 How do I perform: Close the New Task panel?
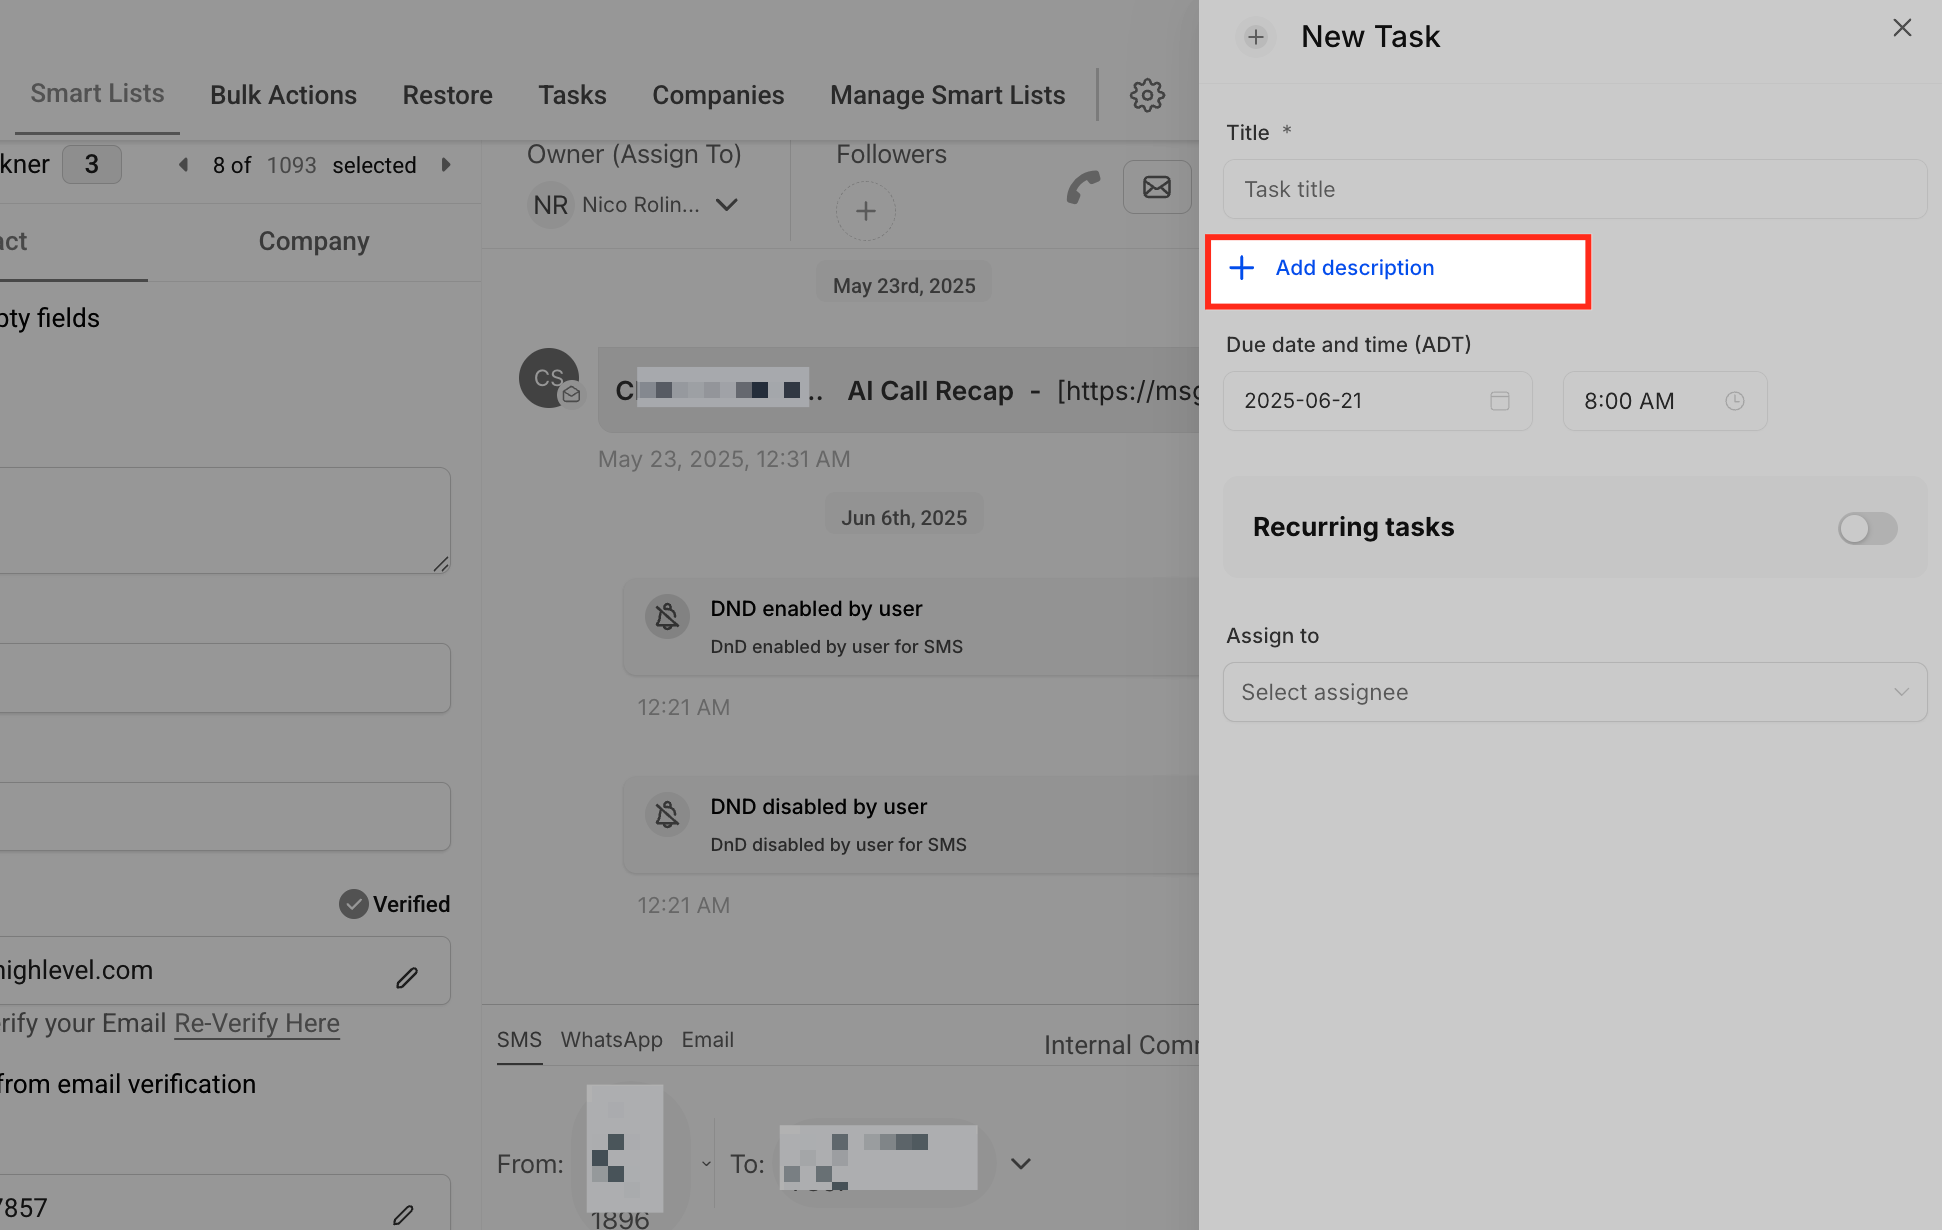1902,28
